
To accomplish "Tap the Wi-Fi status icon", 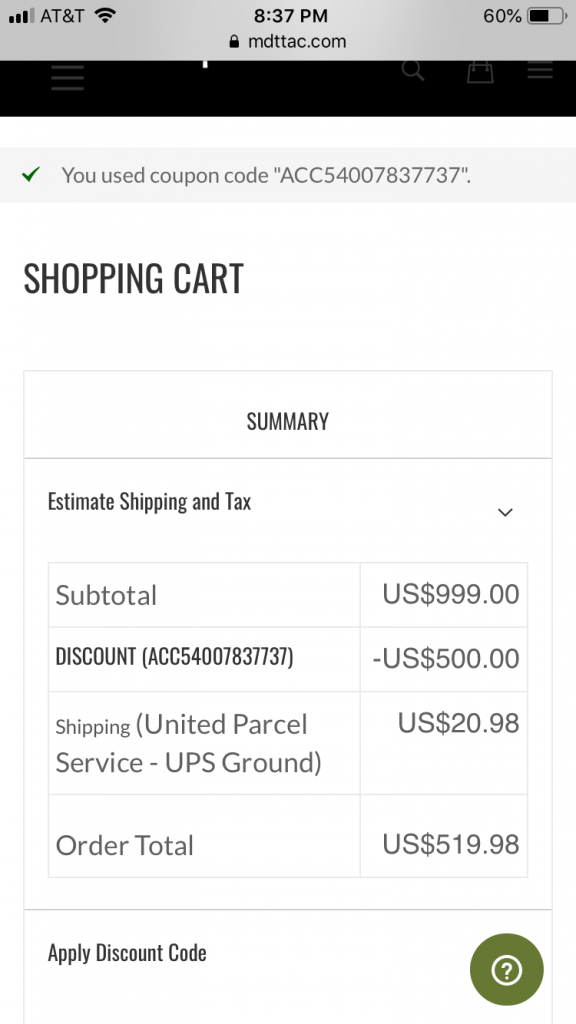I will click(x=104, y=15).
